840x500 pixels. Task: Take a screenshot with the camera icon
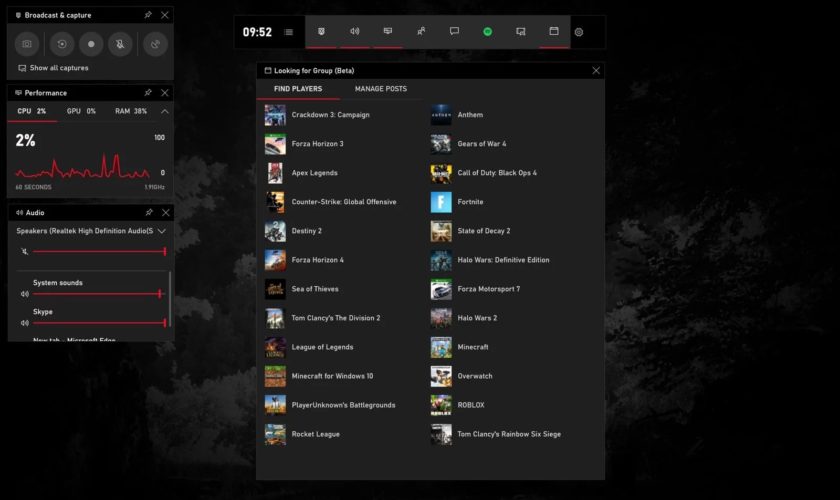[27, 44]
